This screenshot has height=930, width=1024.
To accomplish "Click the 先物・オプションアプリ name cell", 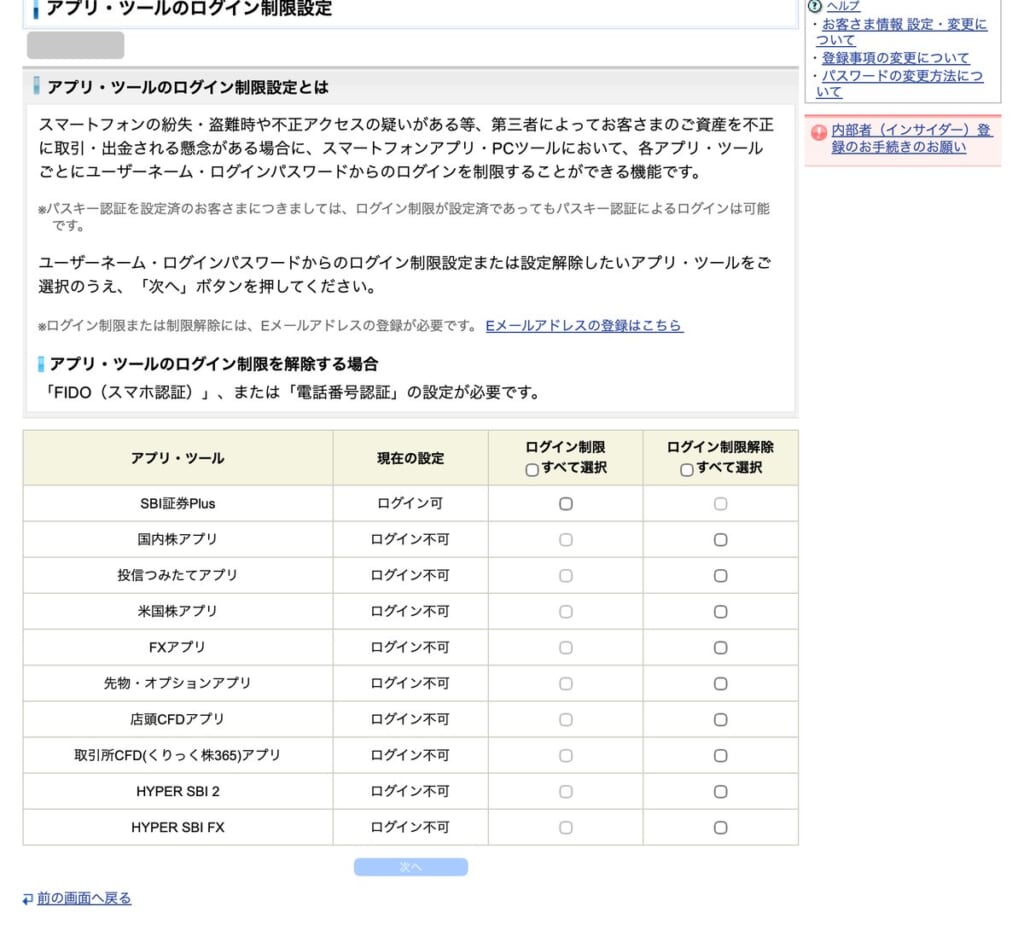I will pos(178,683).
